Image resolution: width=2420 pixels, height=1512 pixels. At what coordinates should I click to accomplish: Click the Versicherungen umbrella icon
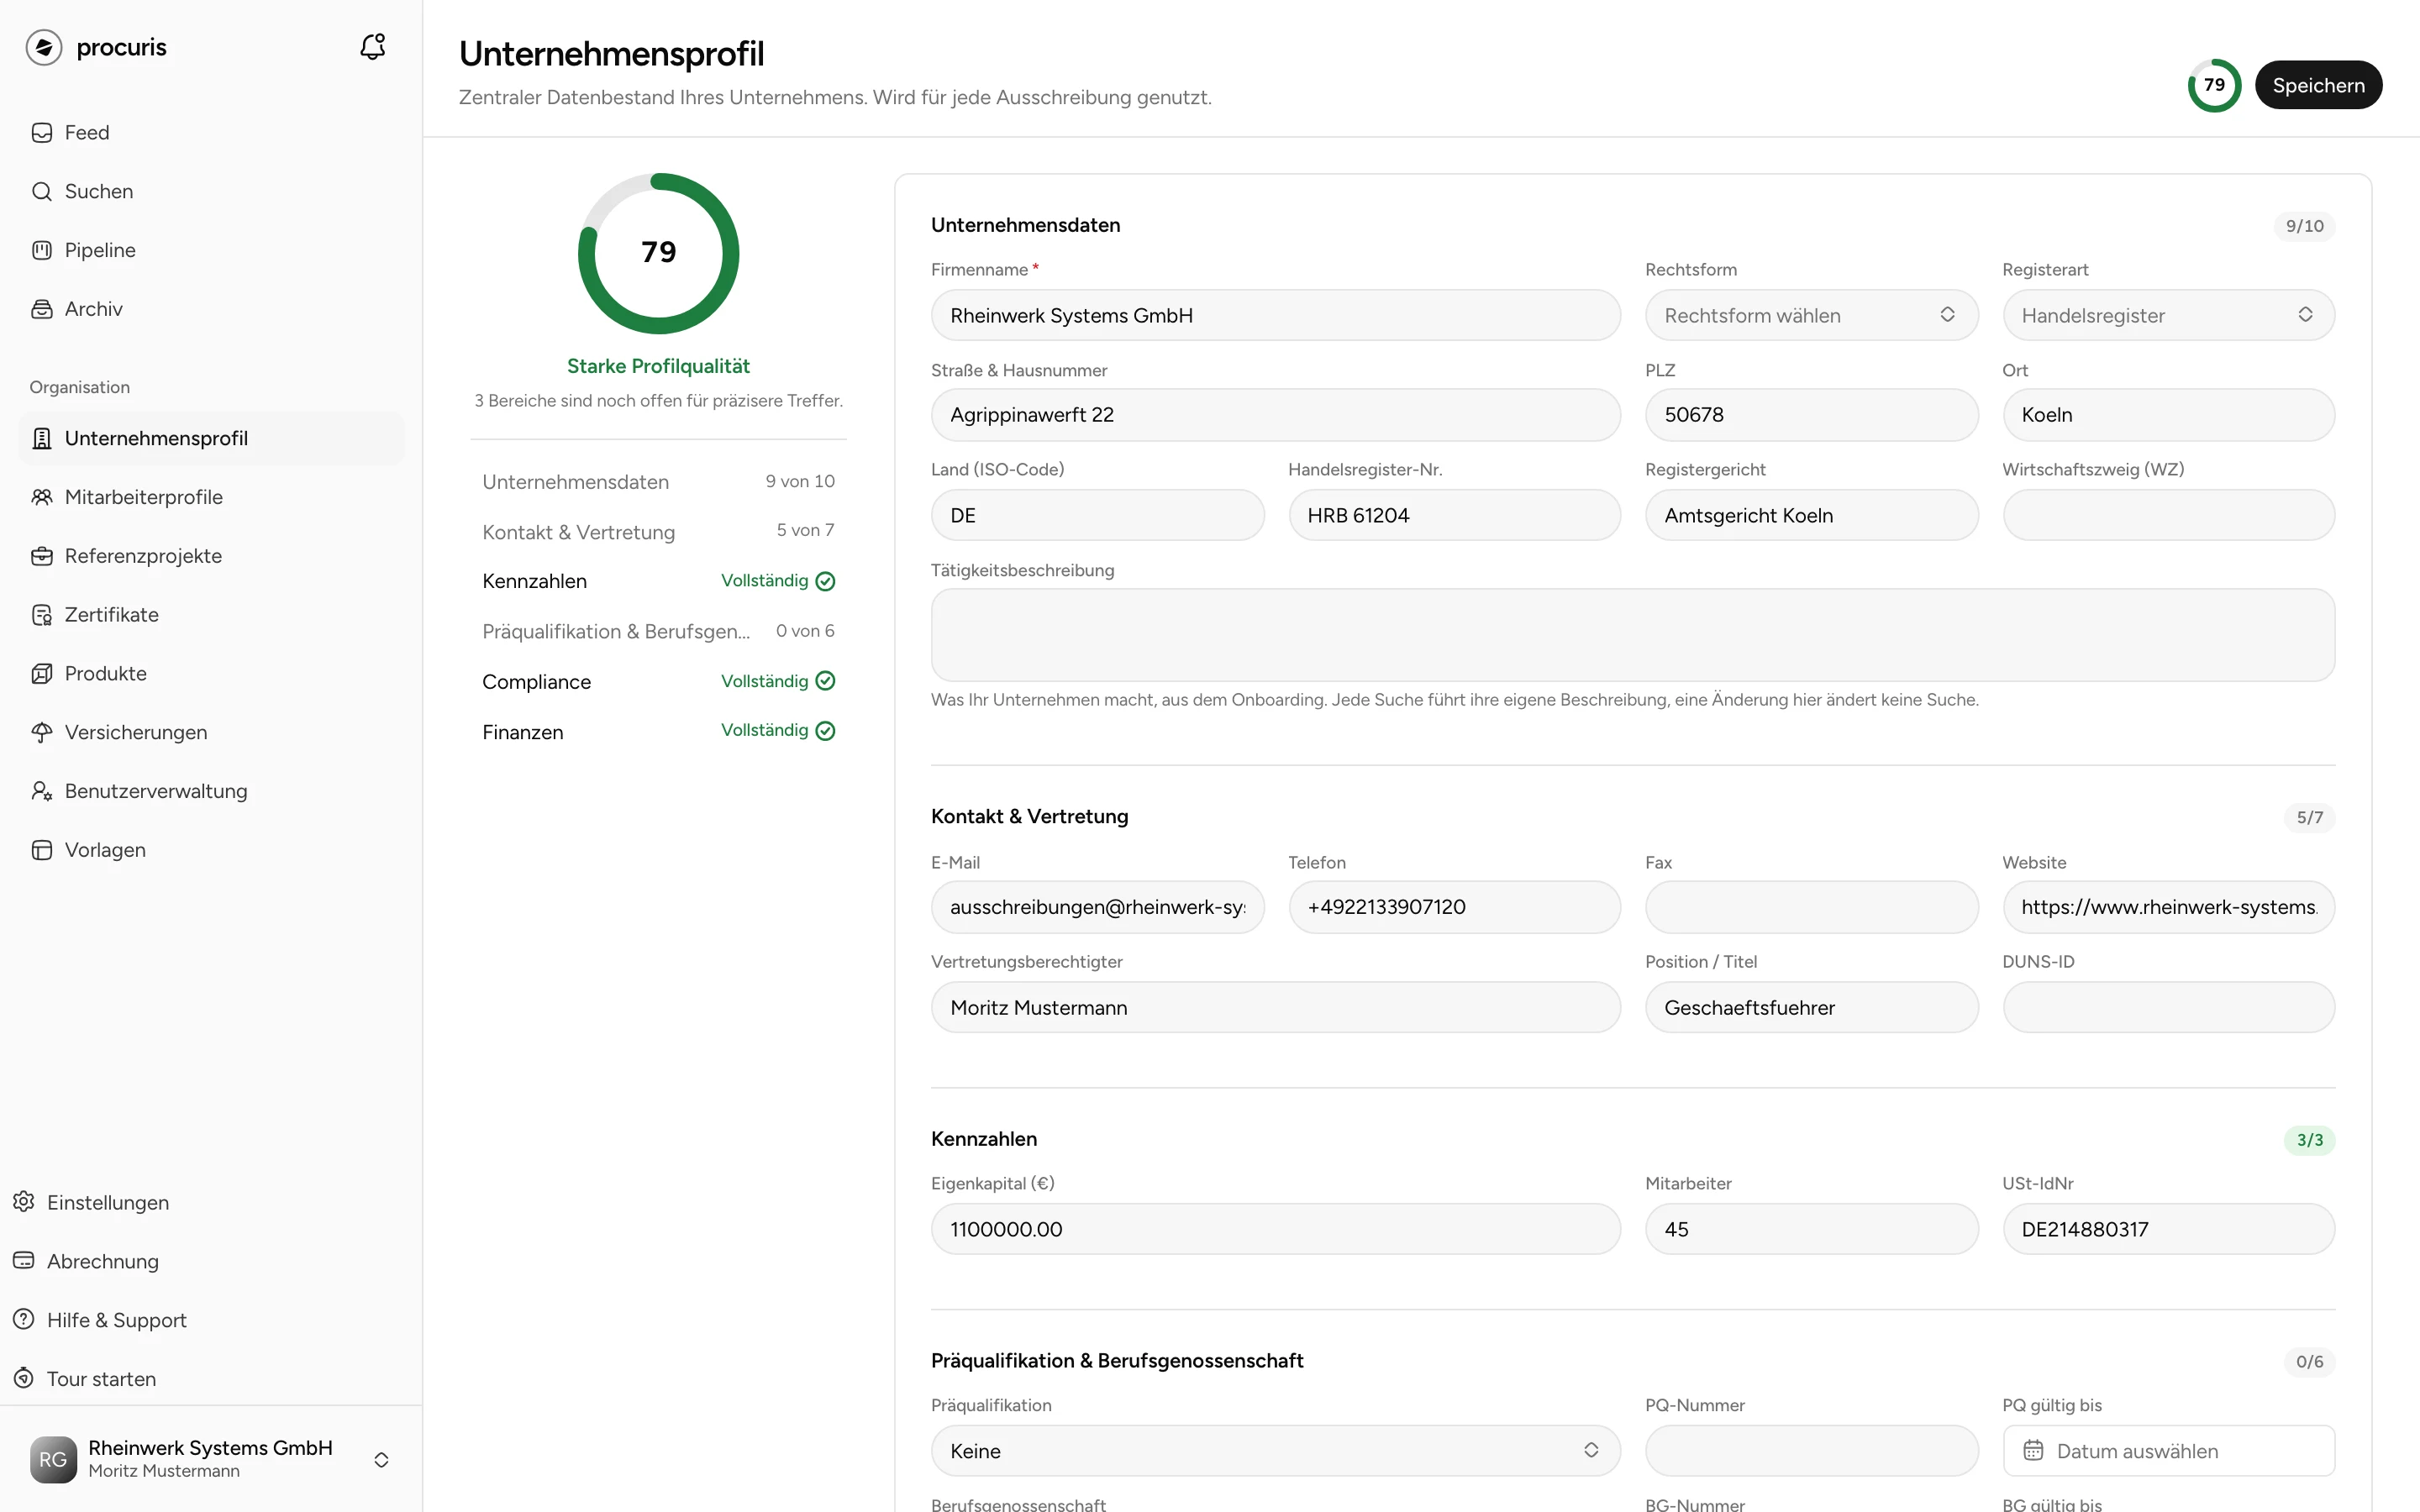[x=42, y=732]
